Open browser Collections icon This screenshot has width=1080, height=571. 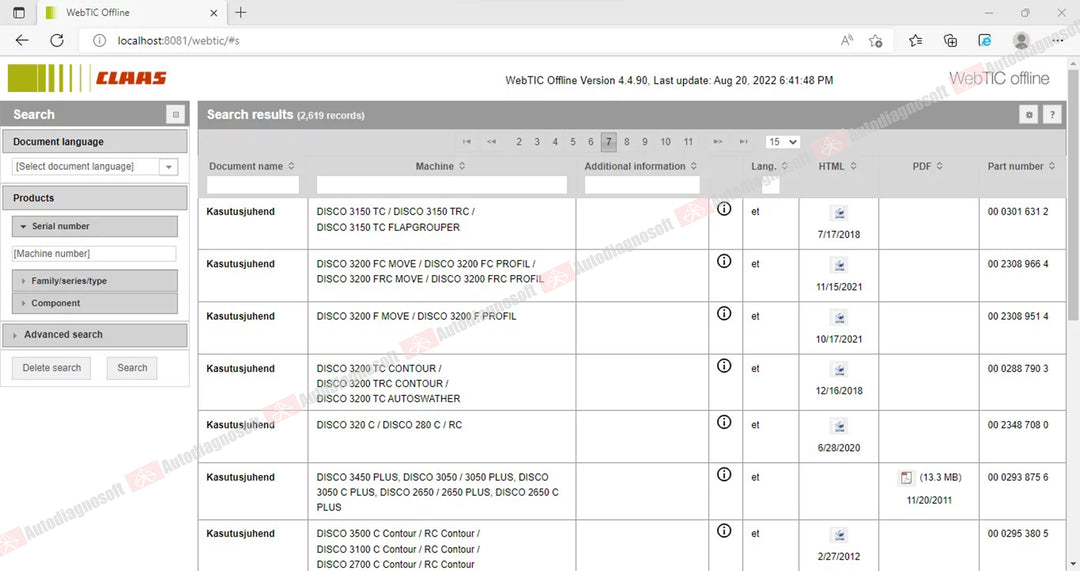pyautogui.click(x=951, y=41)
